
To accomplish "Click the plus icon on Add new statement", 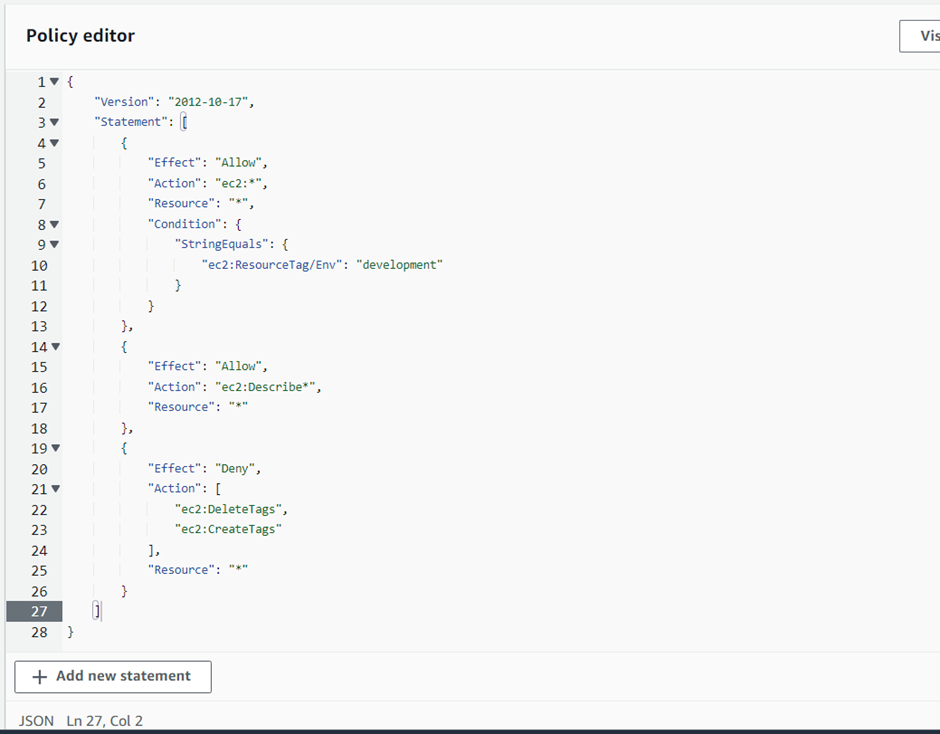I will click(x=39, y=677).
